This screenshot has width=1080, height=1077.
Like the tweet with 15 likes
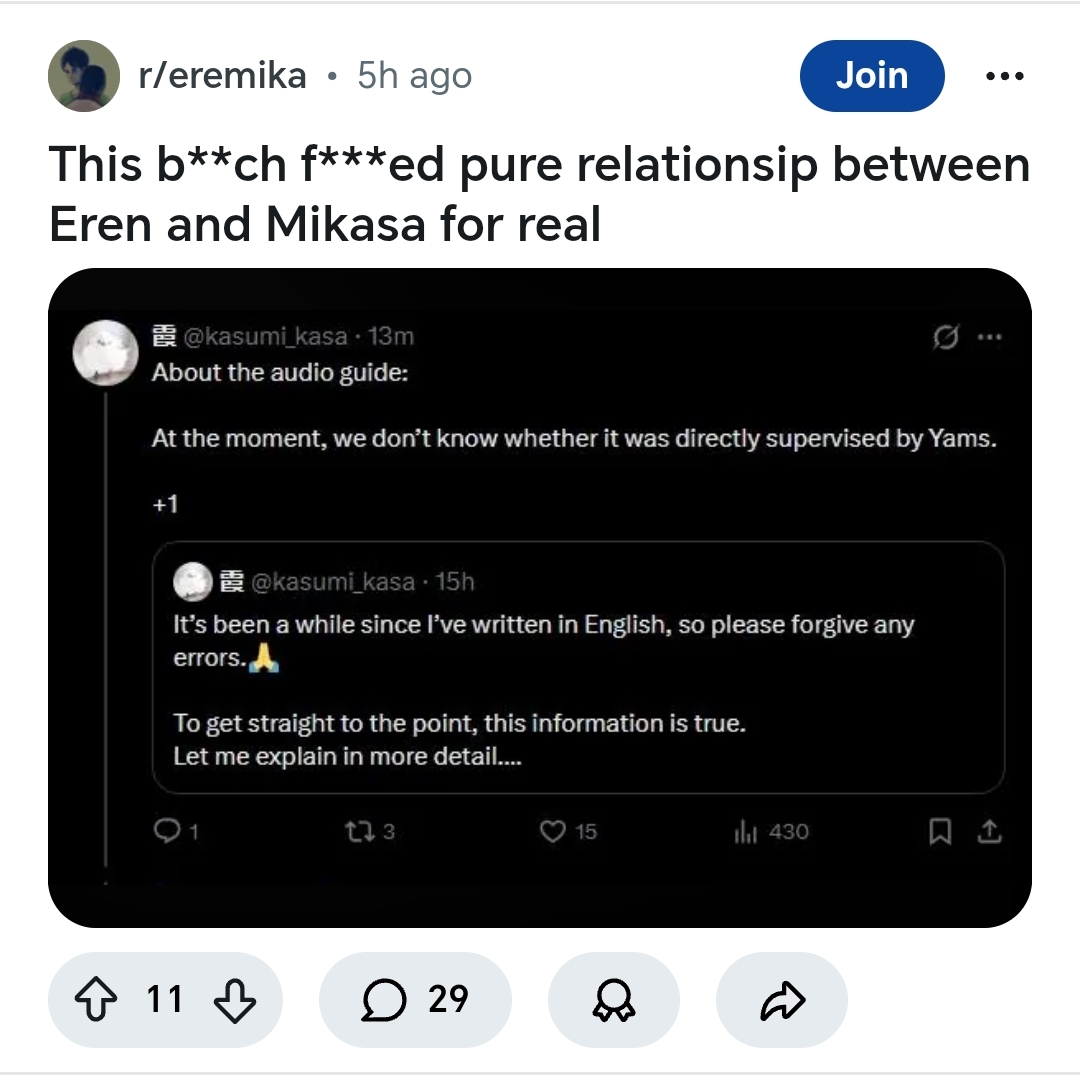[x=553, y=831]
